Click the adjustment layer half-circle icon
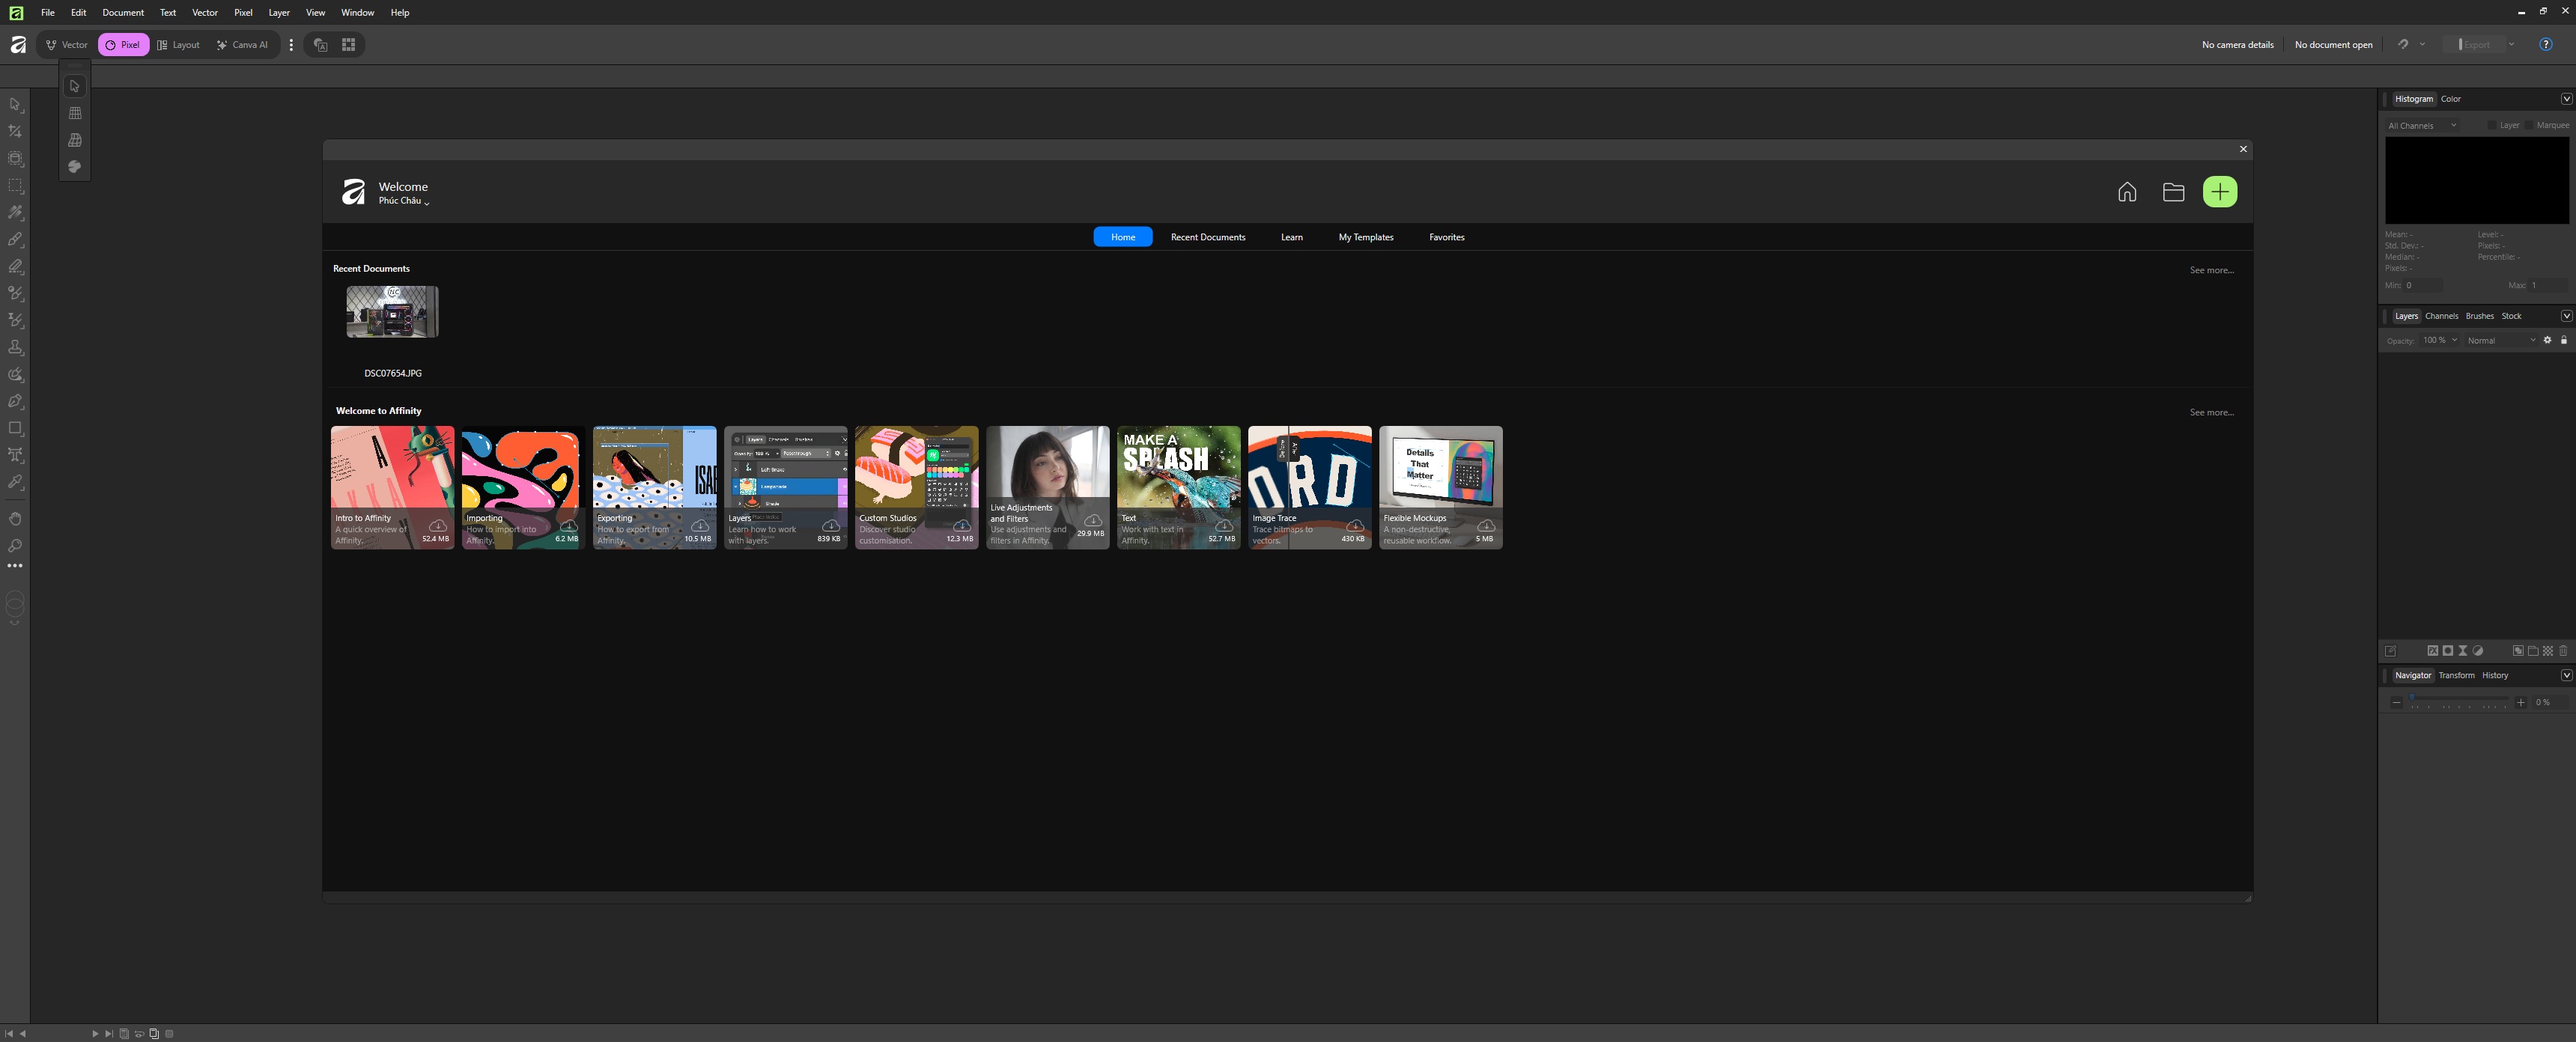This screenshot has width=2576, height=1042. click(2478, 651)
